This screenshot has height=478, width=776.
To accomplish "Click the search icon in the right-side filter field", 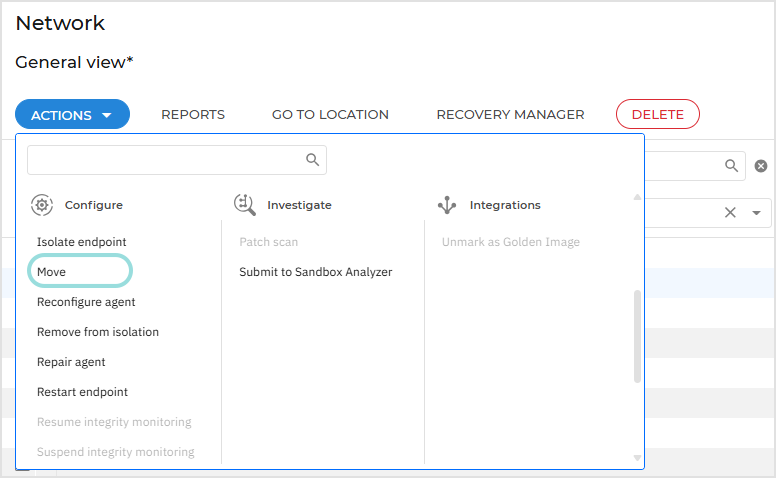I will [732, 166].
